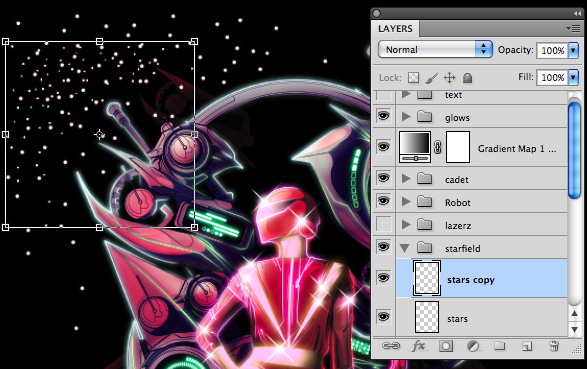Screen dimensions: 587x369
Task: Hide the glows group
Action: (383, 116)
